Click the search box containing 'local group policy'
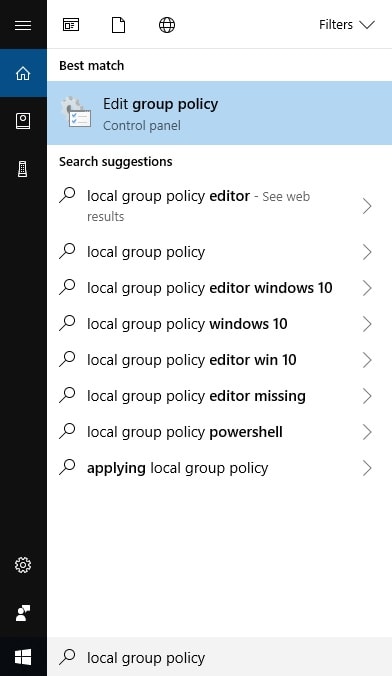This screenshot has width=392, height=676. pos(220,657)
